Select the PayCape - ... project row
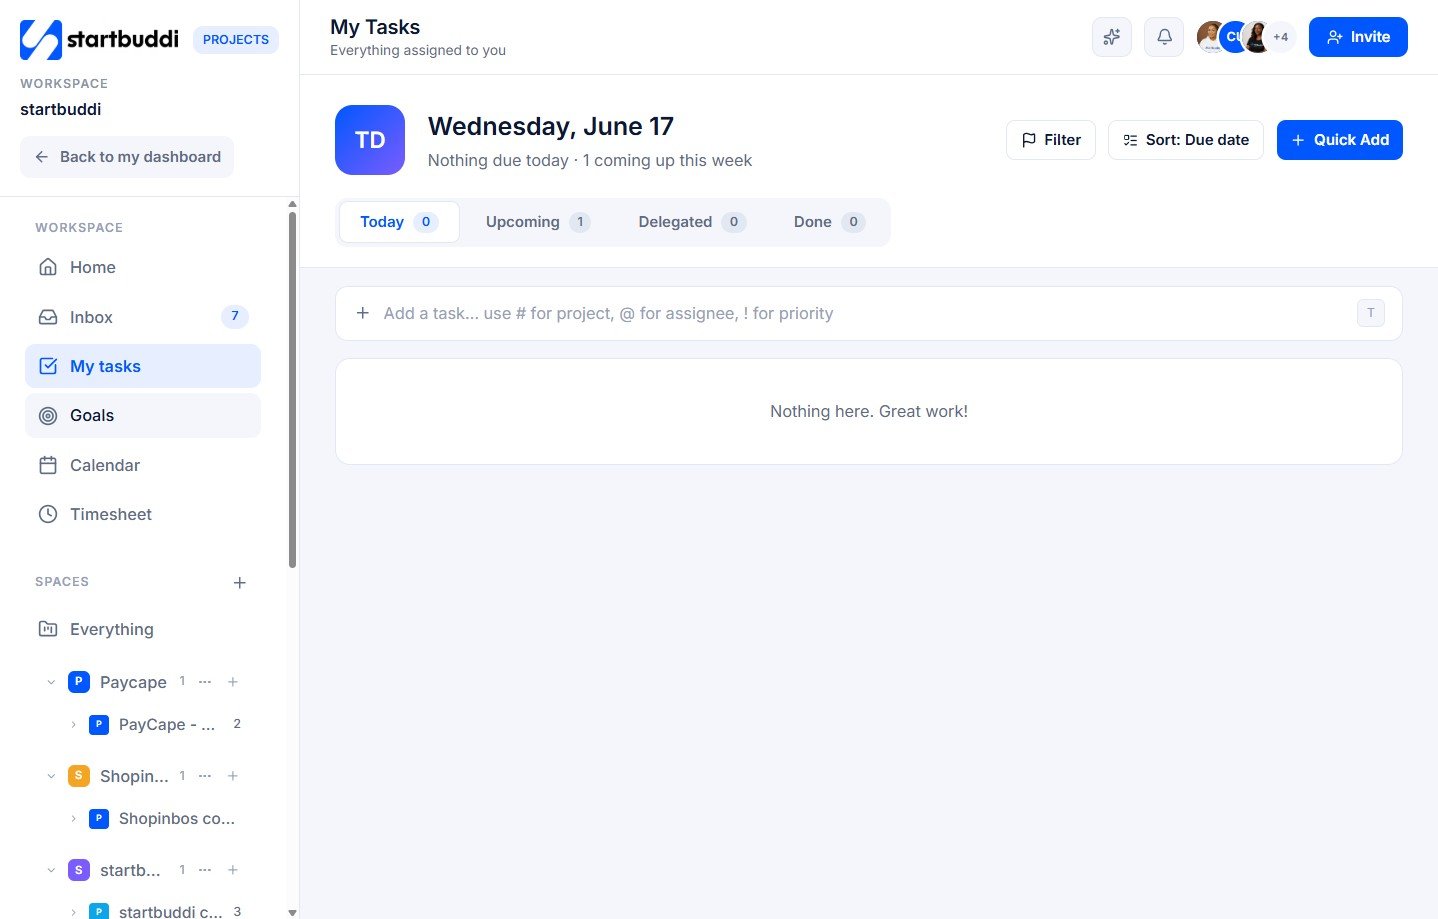This screenshot has height=919, width=1438. [155, 725]
